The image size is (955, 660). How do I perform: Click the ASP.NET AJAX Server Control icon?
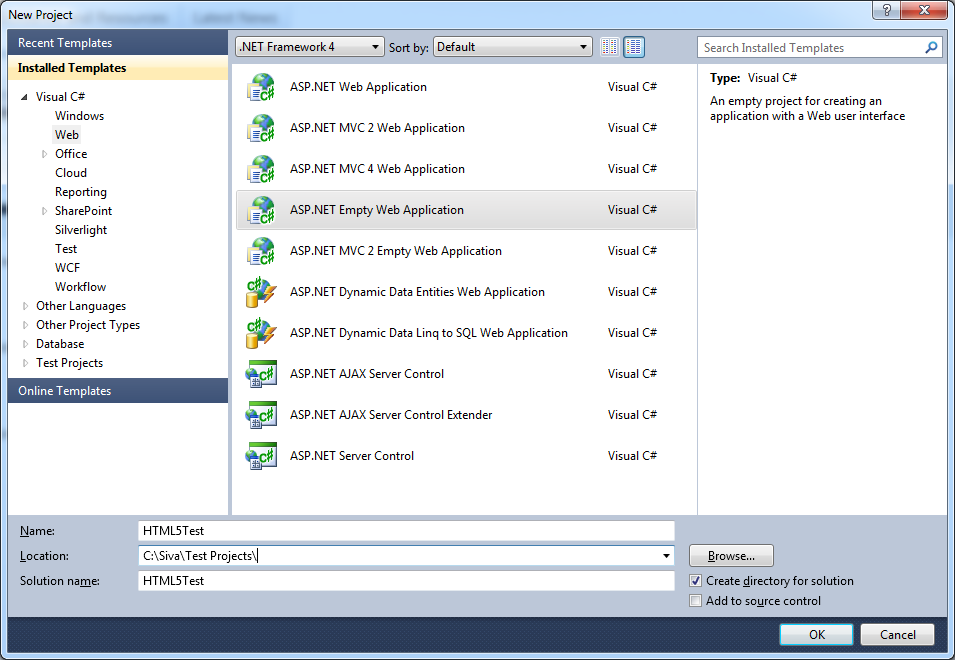pos(261,374)
